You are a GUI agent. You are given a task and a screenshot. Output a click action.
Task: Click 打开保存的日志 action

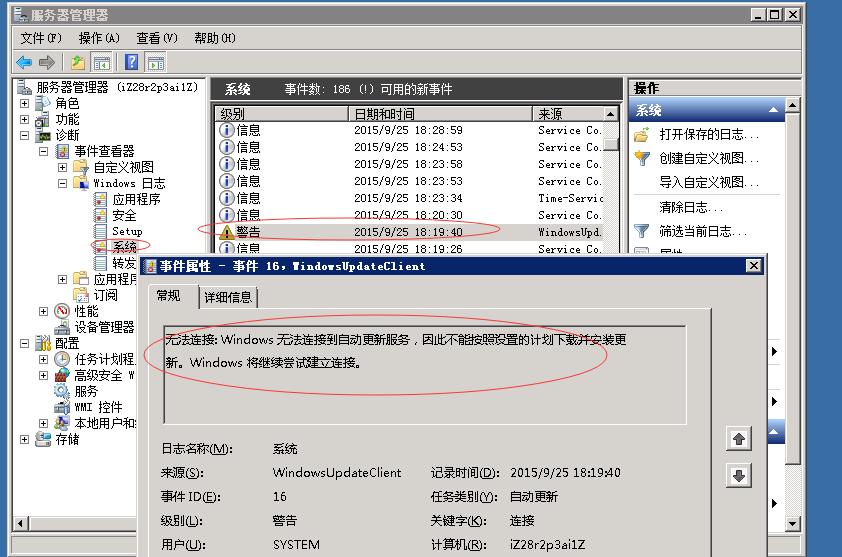pyautogui.click(x=709, y=134)
